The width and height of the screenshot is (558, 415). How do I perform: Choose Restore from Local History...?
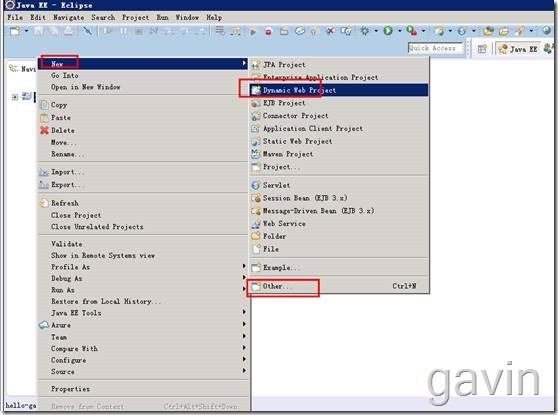tap(106, 301)
